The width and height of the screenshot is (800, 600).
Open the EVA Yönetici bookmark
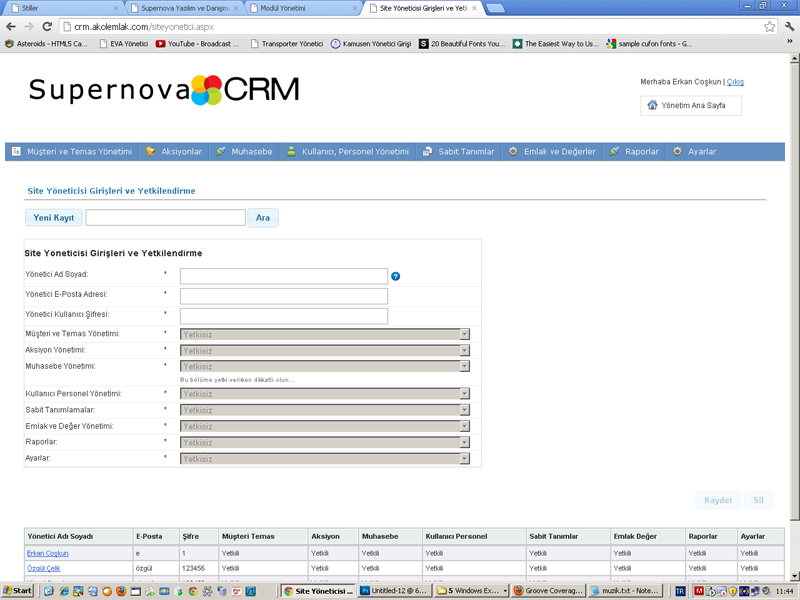point(124,44)
